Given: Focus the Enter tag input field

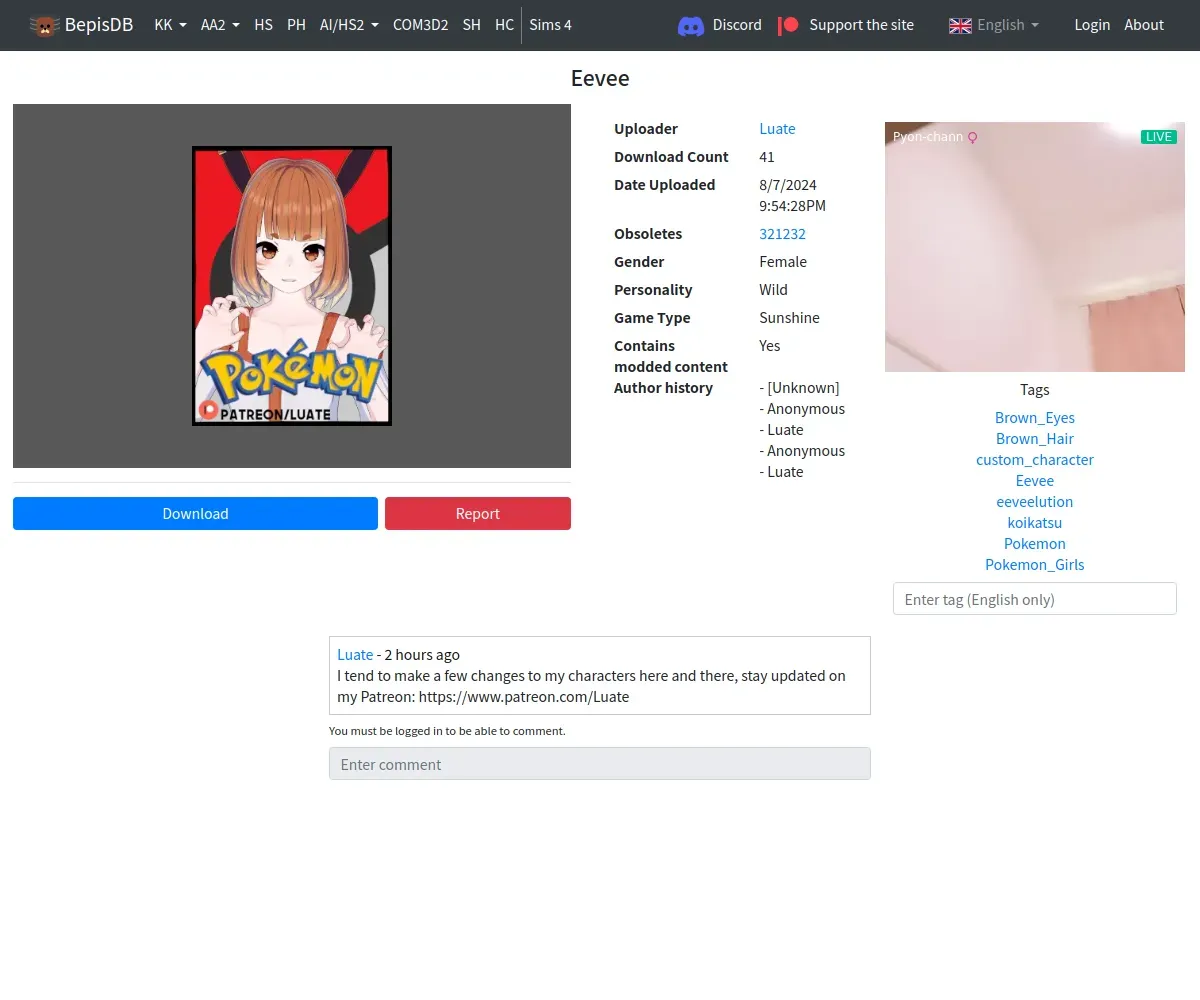Looking at the screenshot, I should pyautogui.click(x=1035, y=599).
